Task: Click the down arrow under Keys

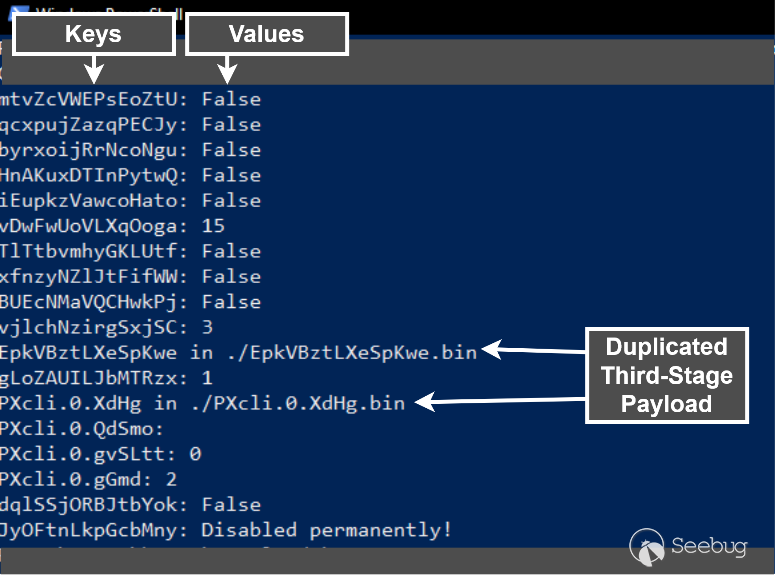Action: [x=93, y=68]
